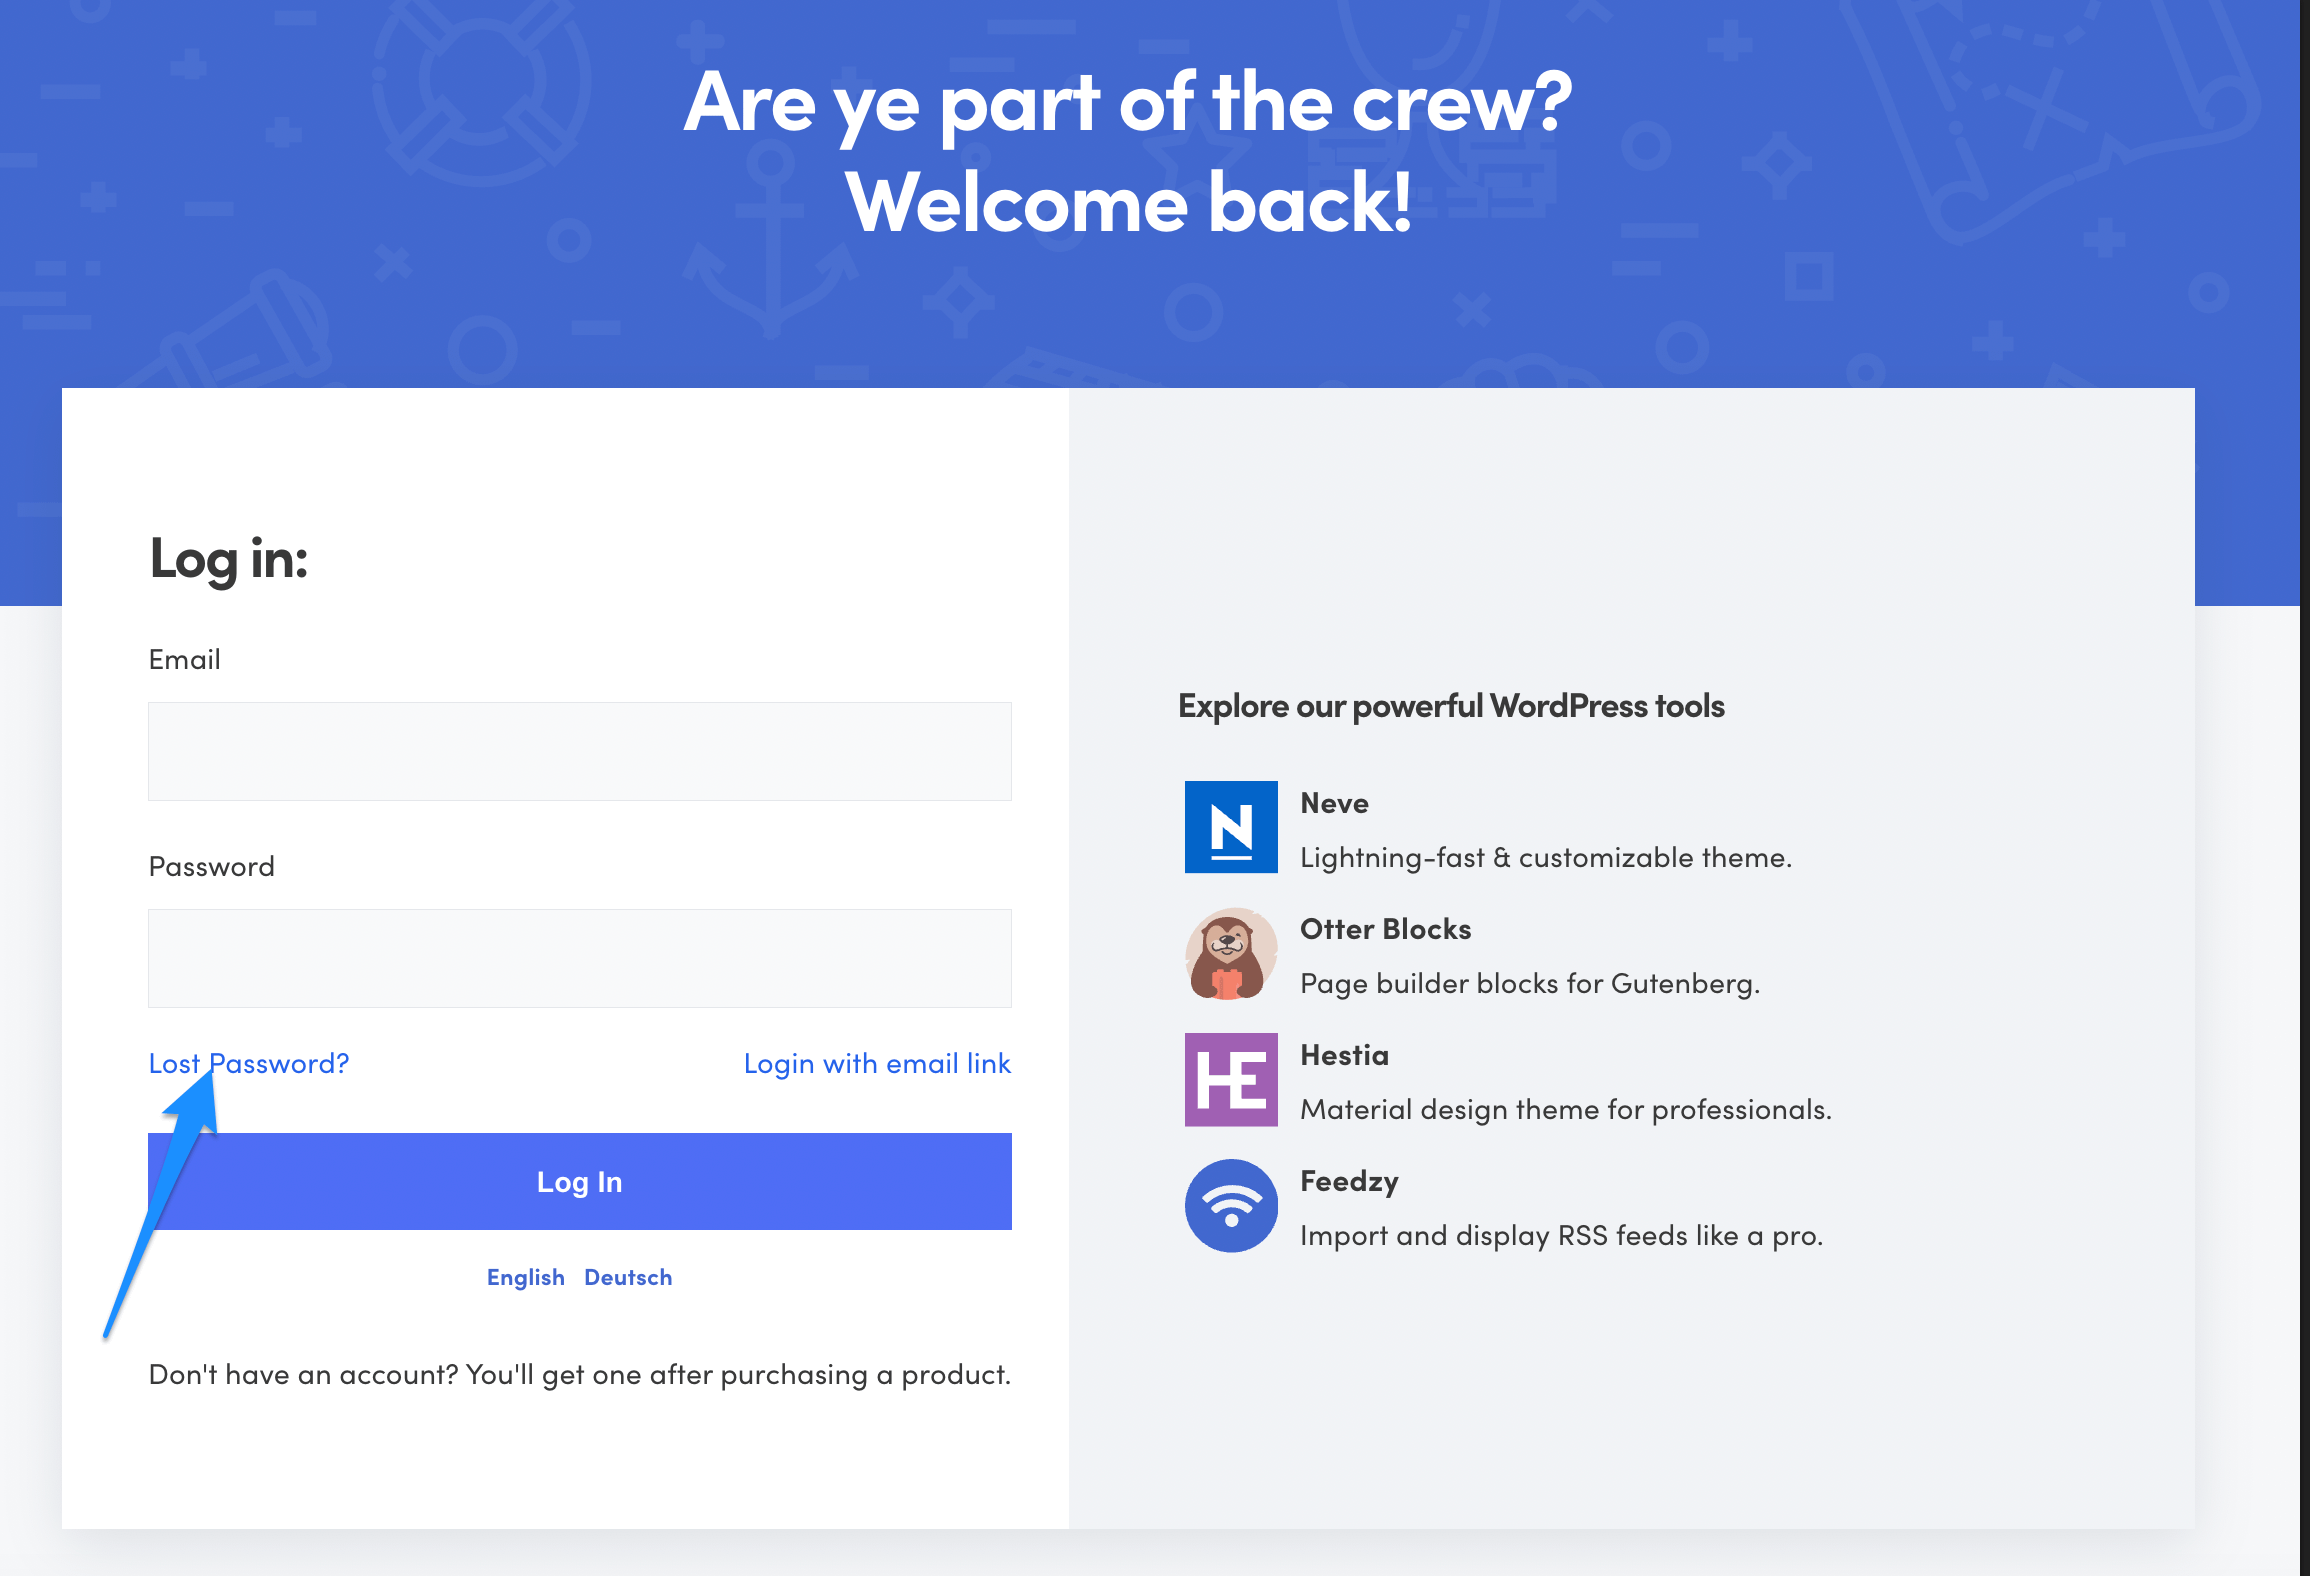2310x1576 pixels.
Task: Switch language to English
Action: click(525, 1277)
